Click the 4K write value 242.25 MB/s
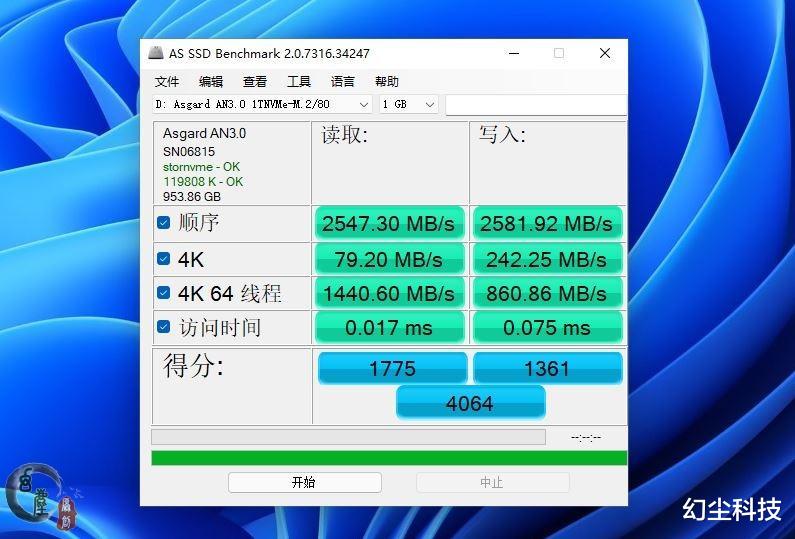 coord(547,260)
